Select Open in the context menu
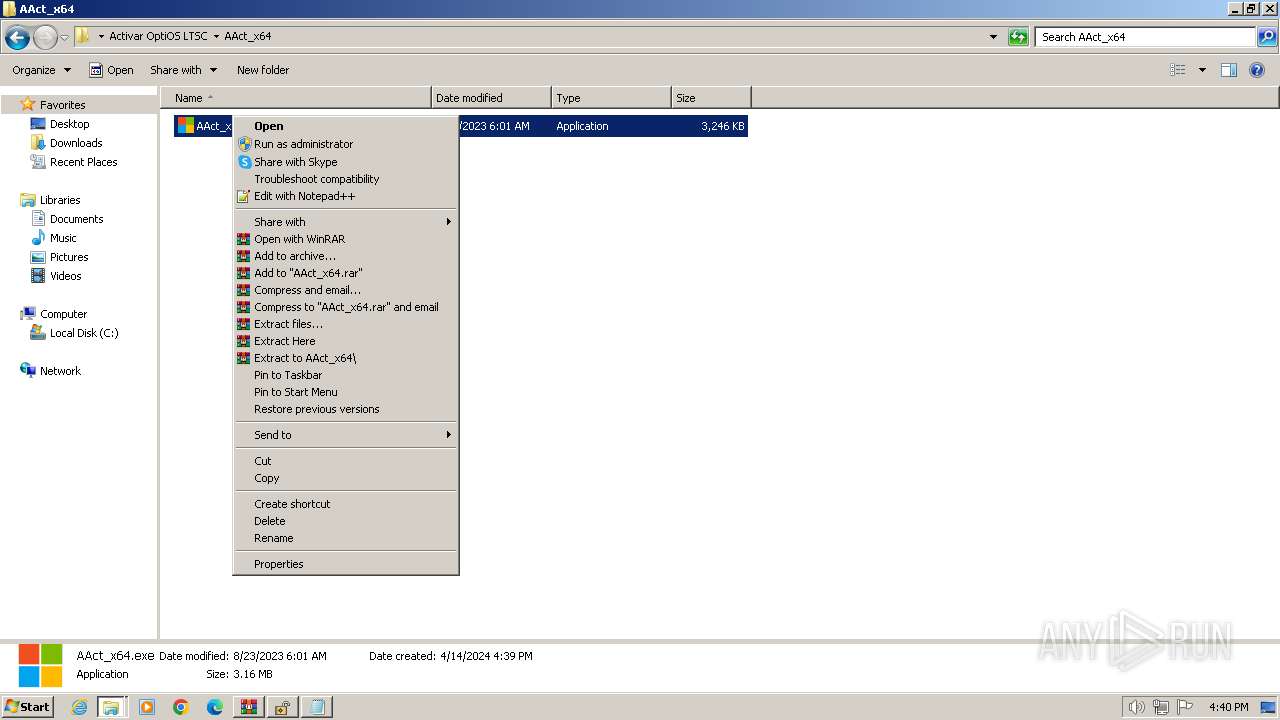The image size is (1280, 720). pyautogui.click(x=346, y=126)
